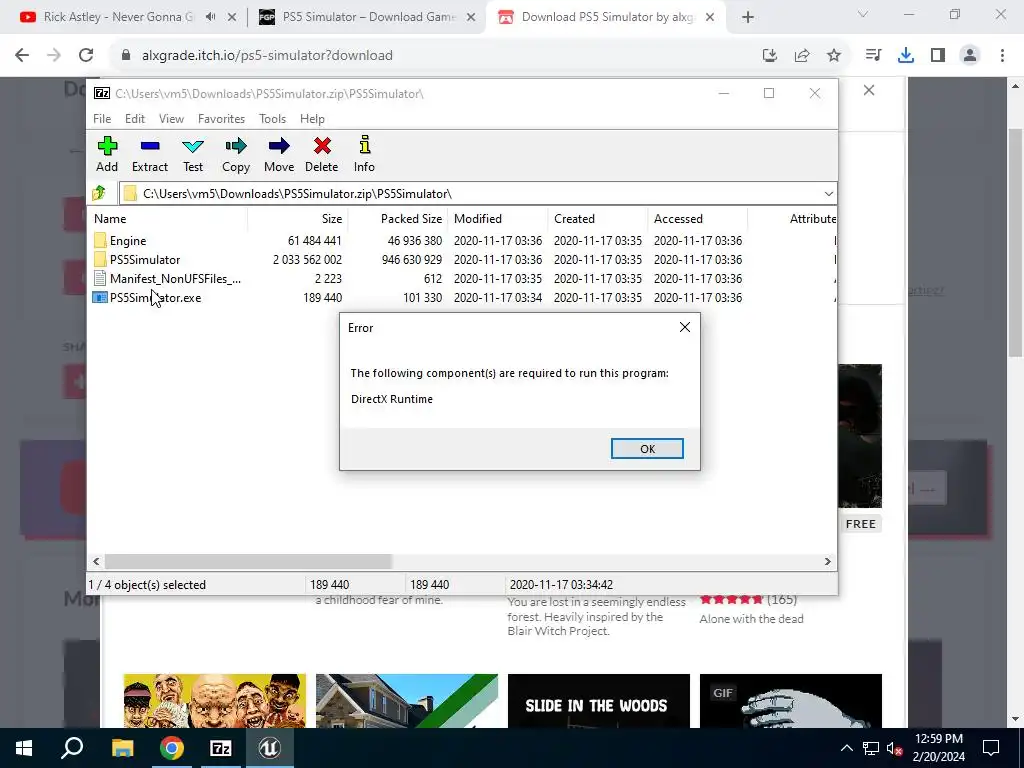Open the house game thumbnail

[x=406, y=701]
